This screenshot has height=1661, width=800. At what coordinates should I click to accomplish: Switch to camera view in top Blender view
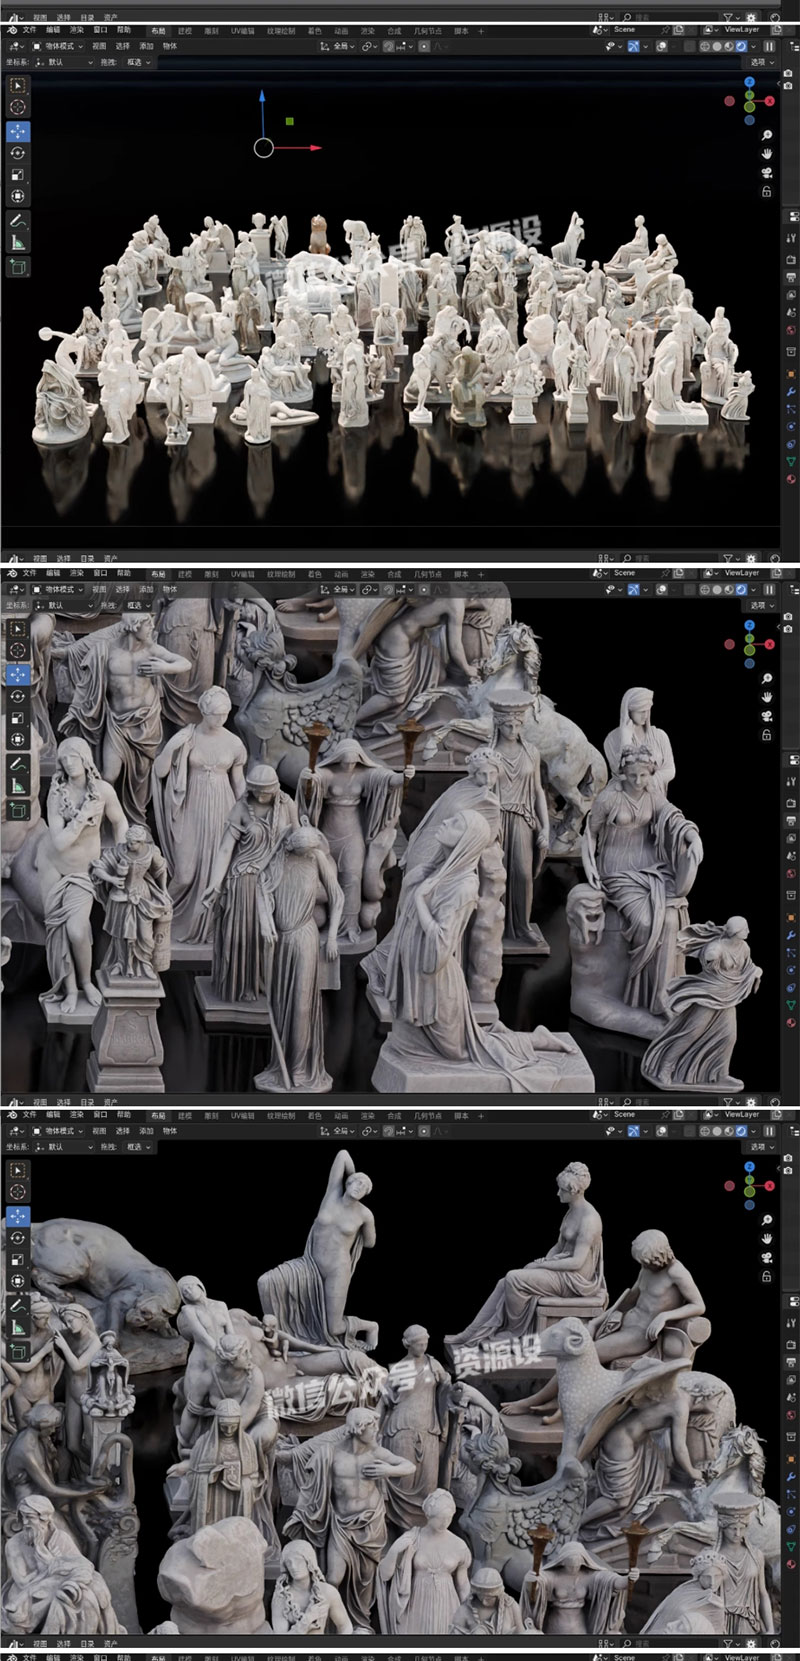[x=767, y=173]
